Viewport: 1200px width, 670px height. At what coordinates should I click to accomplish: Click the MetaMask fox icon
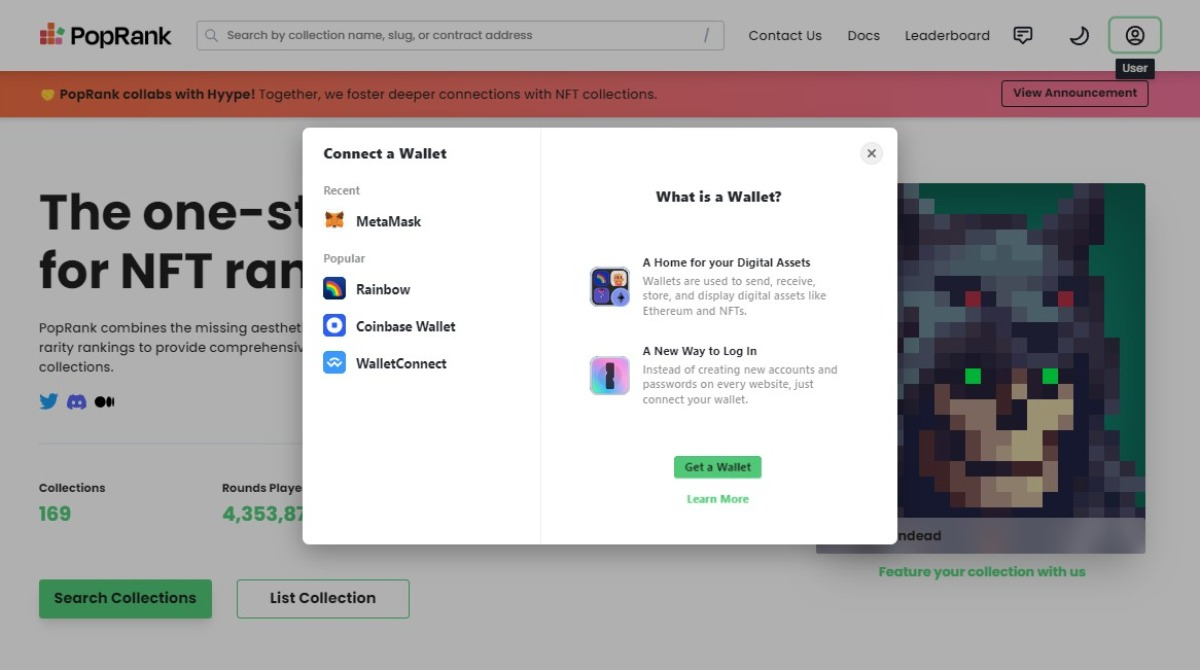[334, 220]
